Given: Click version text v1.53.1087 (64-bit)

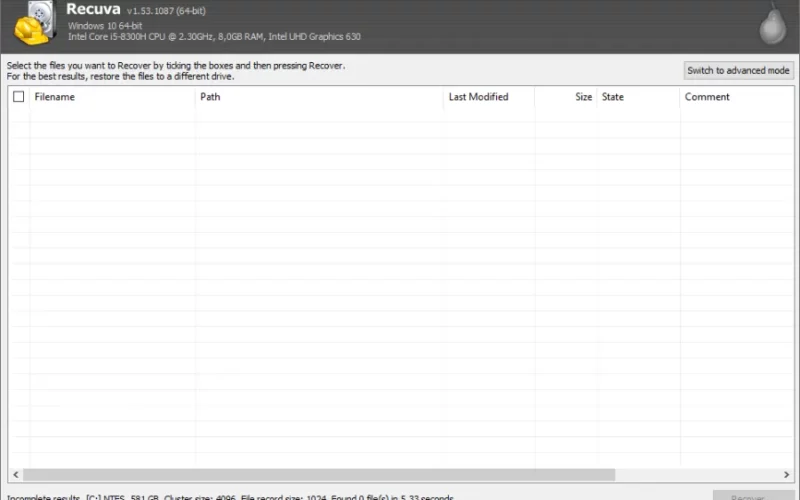Looking at the screenshot, I should pyautogui.click(x=166, y=11).
